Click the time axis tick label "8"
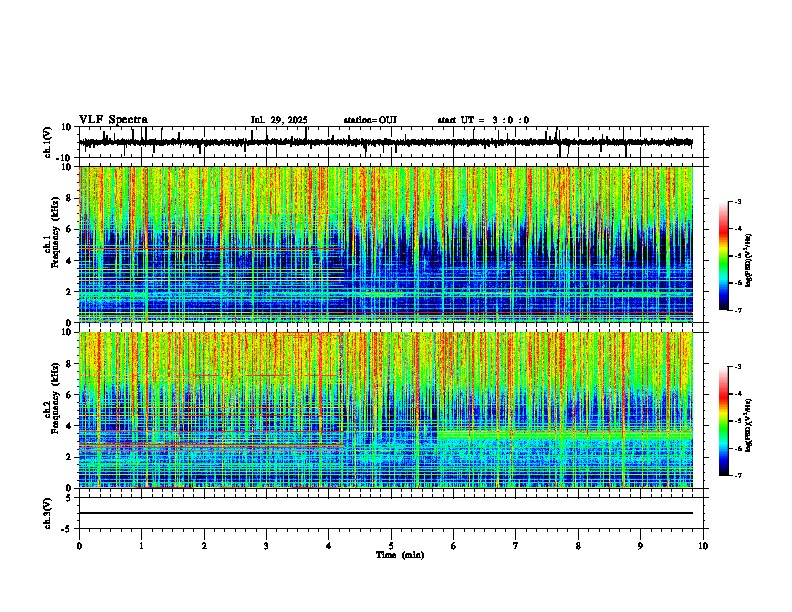The image size is (792, 612). tap(578, 546)
